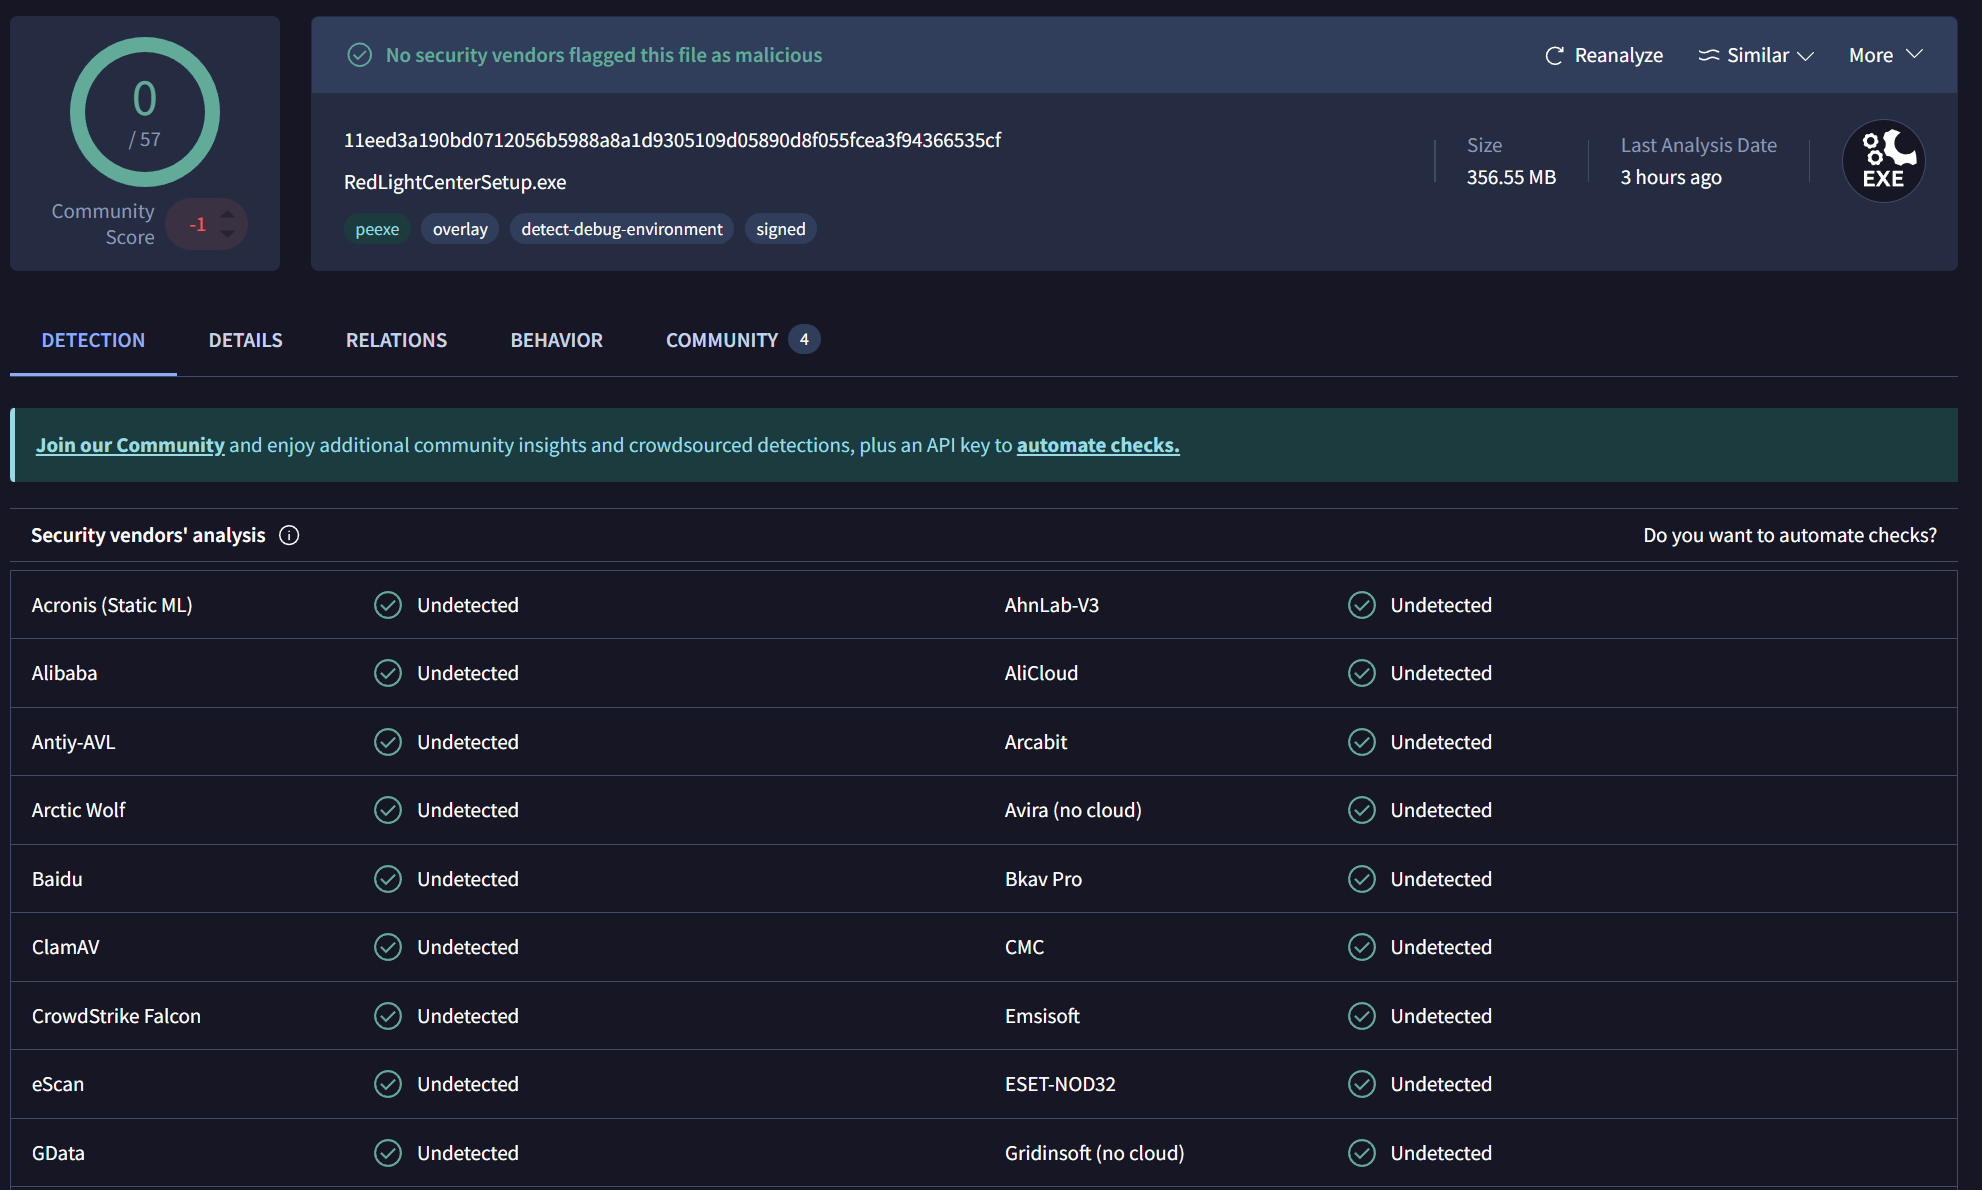Click the green checkmark in the no-malicious banner
1982x1190 pixels.
pos(359,55)
